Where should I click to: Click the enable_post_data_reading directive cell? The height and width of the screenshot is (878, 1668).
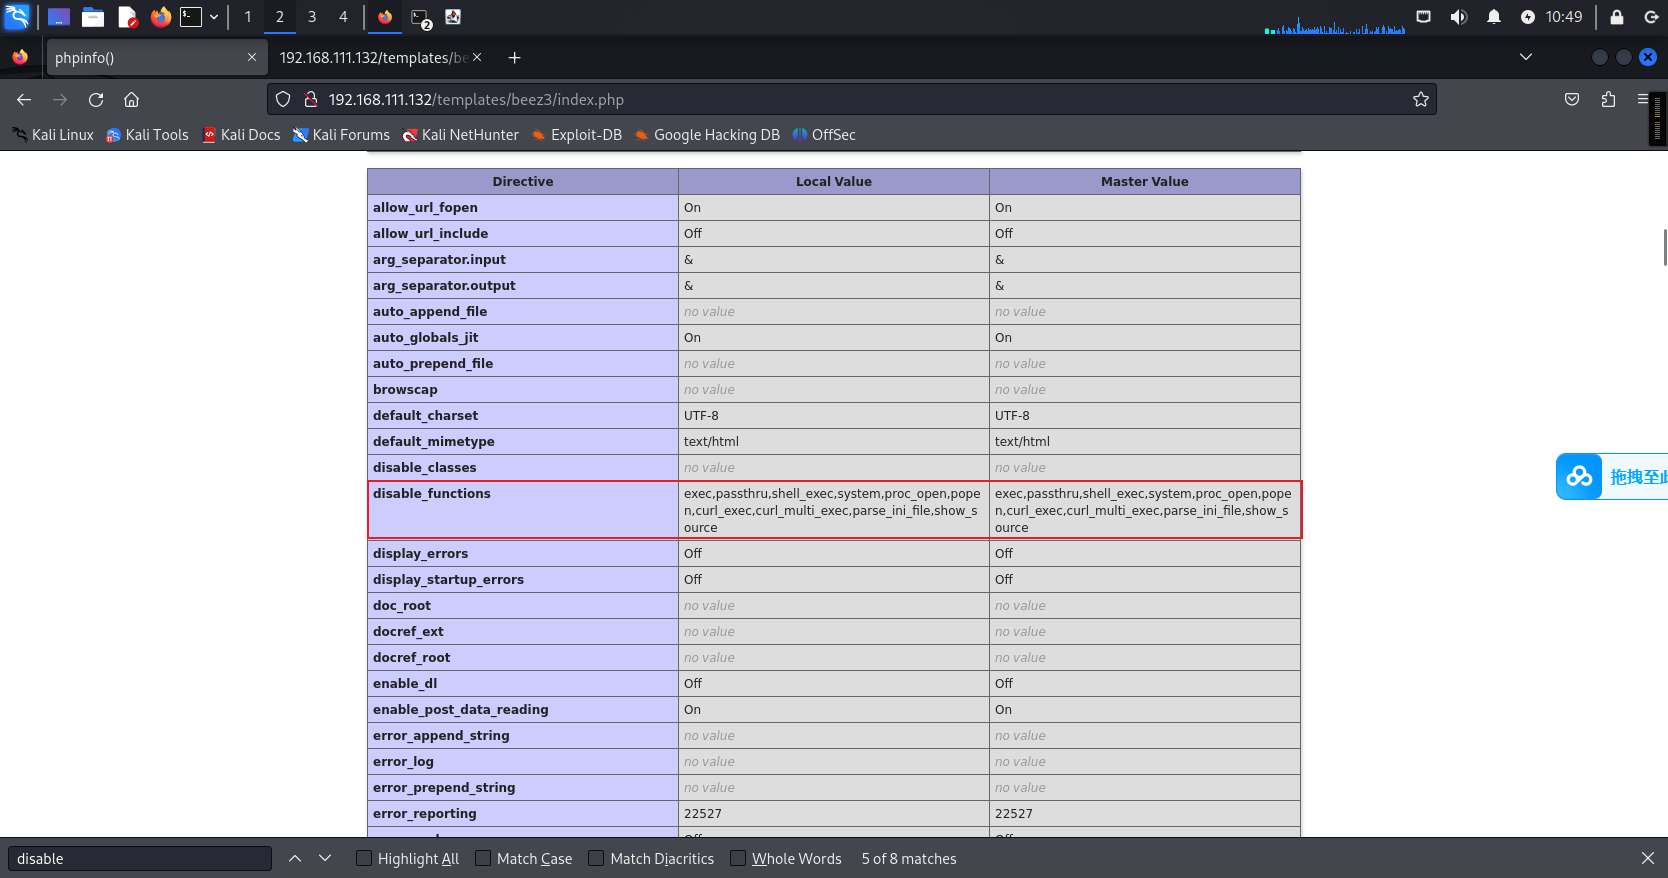tap(523, 709)
